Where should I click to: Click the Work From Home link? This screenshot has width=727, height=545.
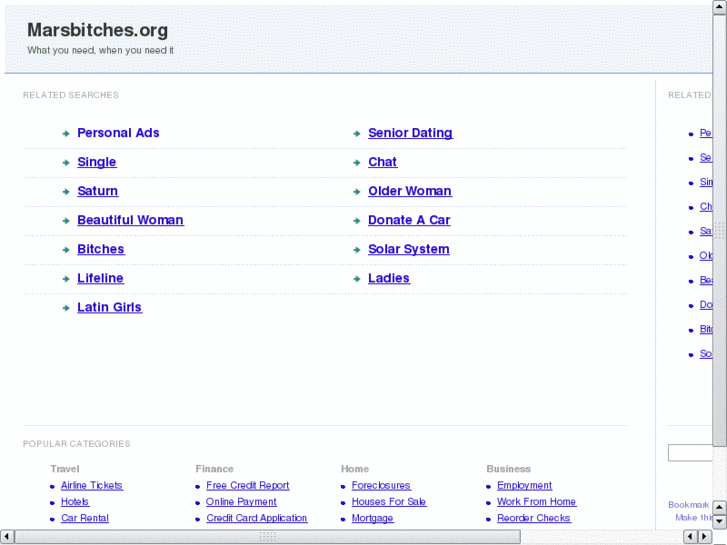tap(536, 502)
